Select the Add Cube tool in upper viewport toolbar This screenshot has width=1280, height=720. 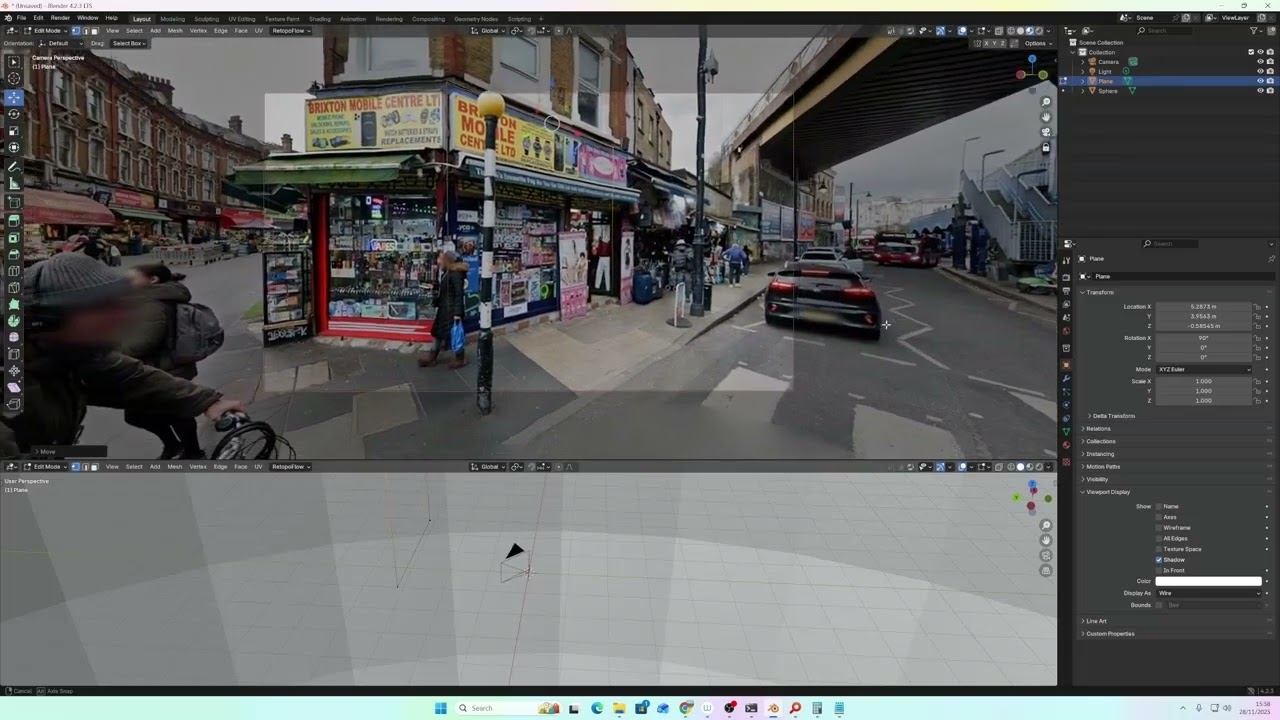coord(14,203)
